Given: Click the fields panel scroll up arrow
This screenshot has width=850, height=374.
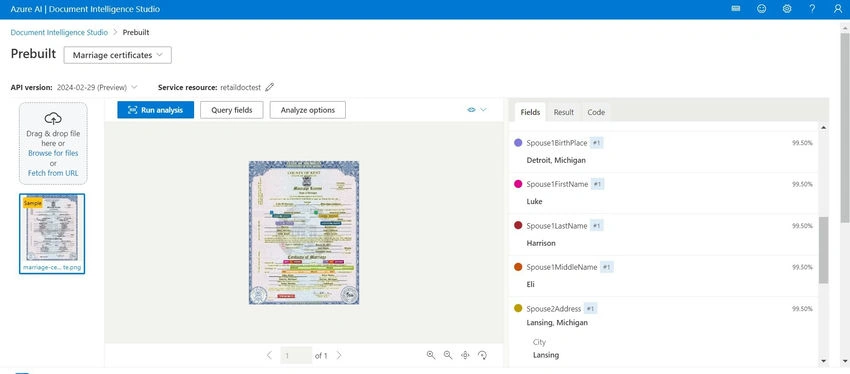Looking at the screenshot, I should 823,127.
